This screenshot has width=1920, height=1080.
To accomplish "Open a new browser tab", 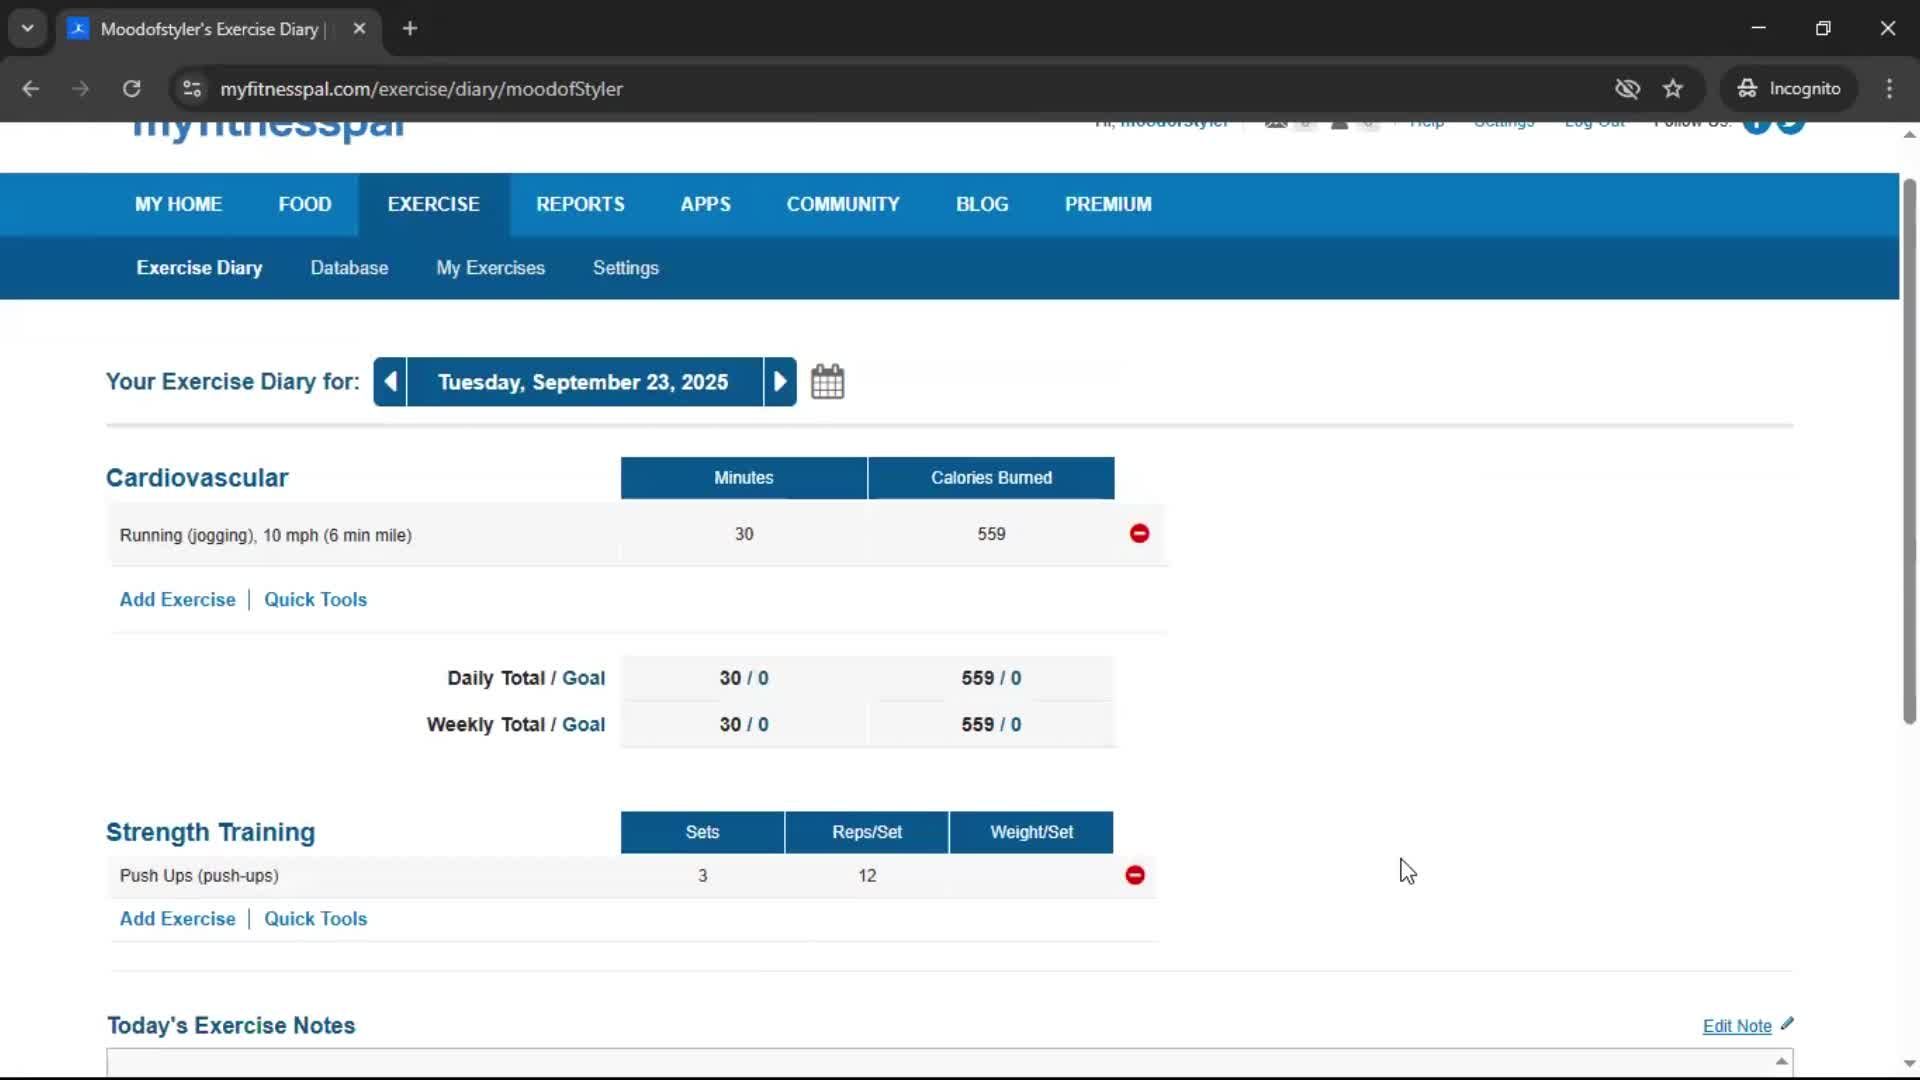I will tap(410, 29).
